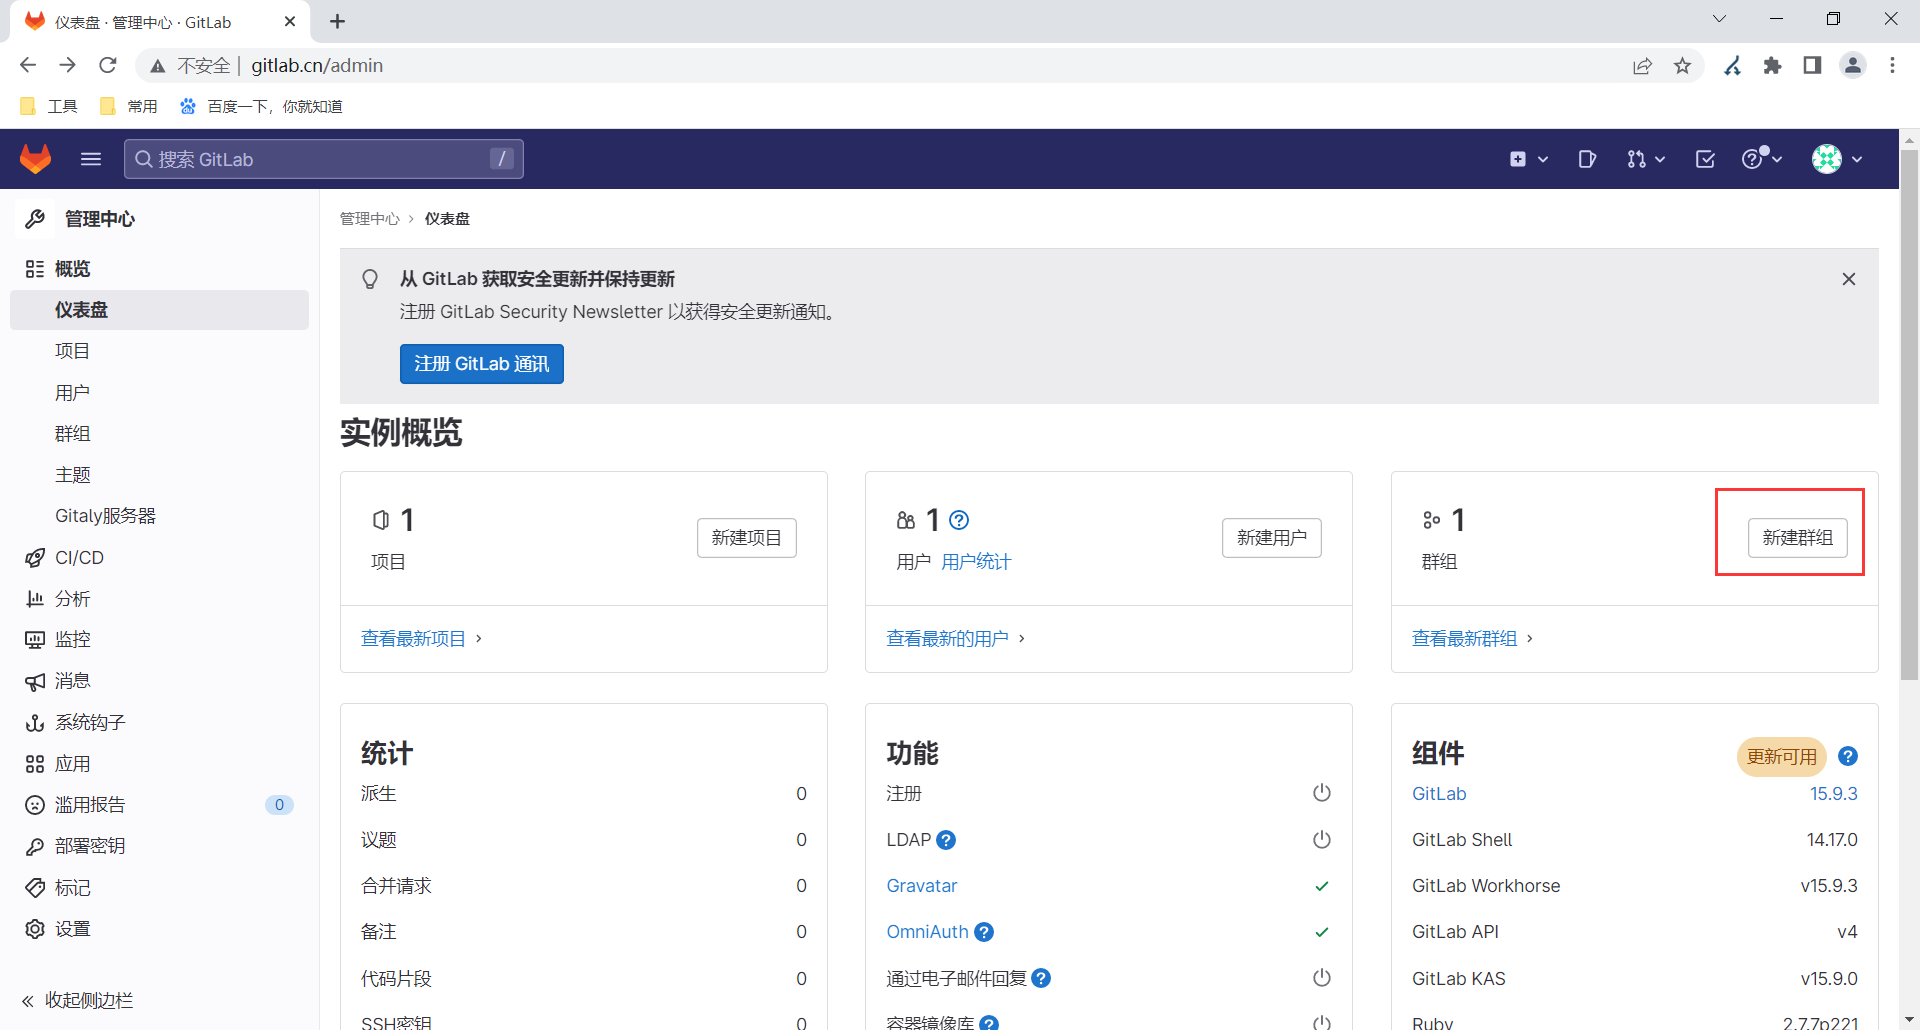The height and width of the screenshot is (1030, 1920).
Task: Click the 新建群组 button
Action: 1798,538
